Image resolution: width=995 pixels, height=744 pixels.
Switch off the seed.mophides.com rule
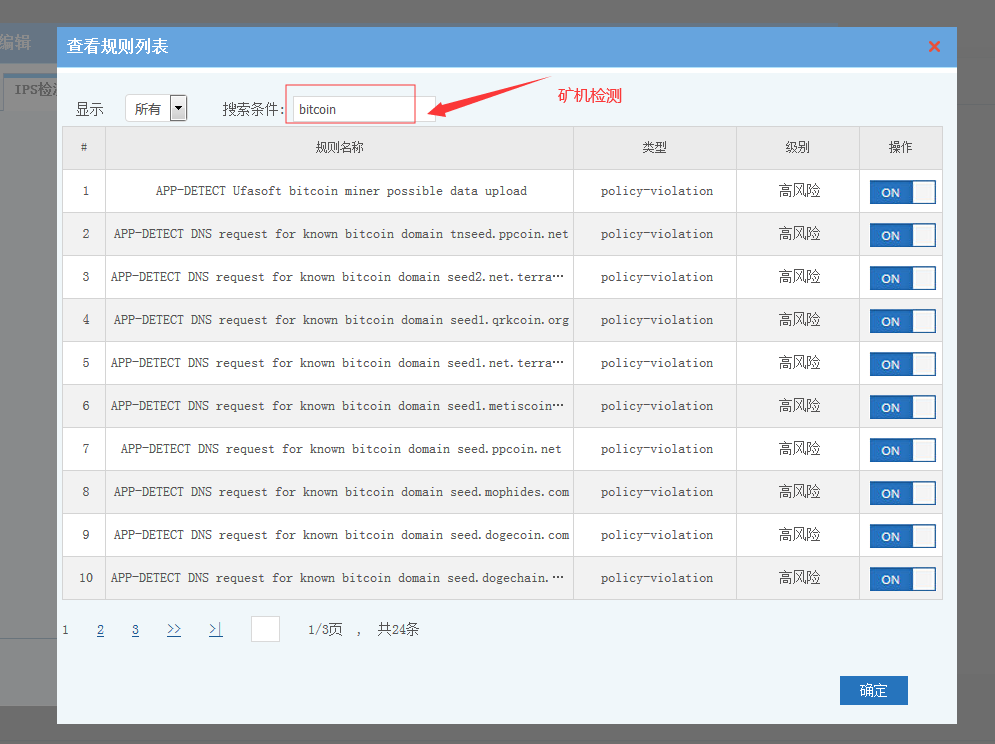coord(902,493)
